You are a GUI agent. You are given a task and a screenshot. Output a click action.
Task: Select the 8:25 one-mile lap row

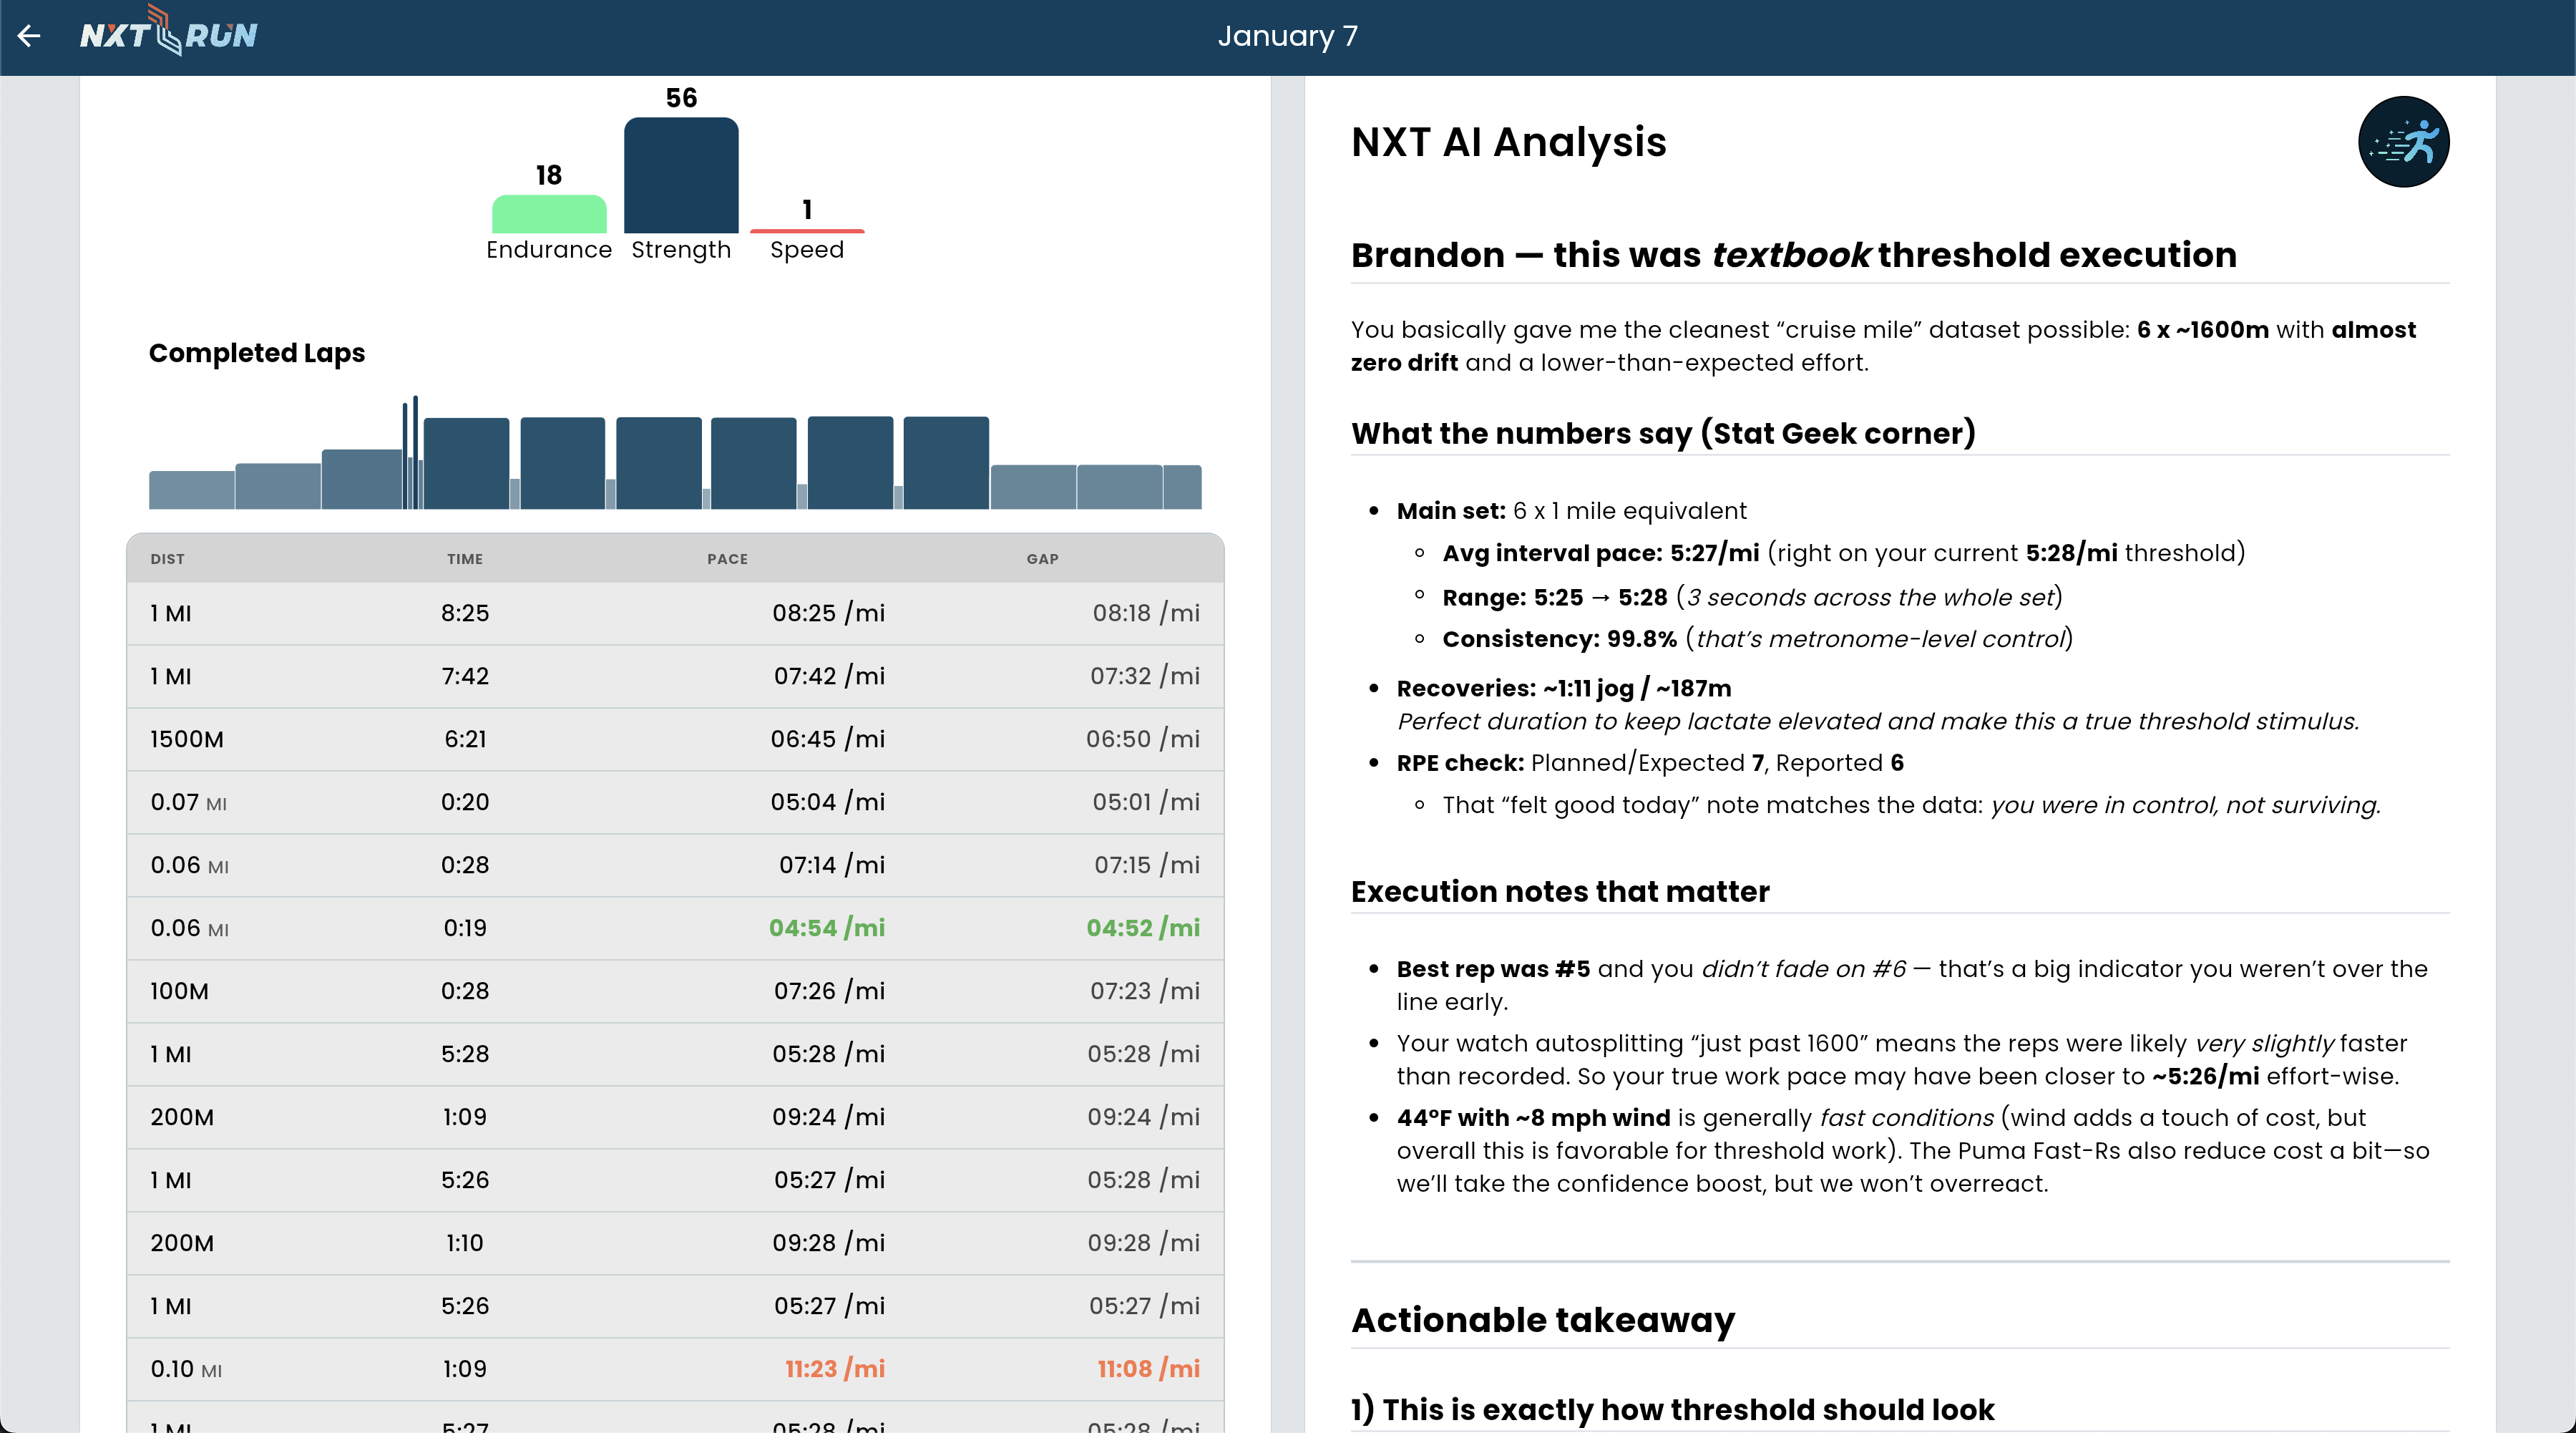[x=674, y=613]
